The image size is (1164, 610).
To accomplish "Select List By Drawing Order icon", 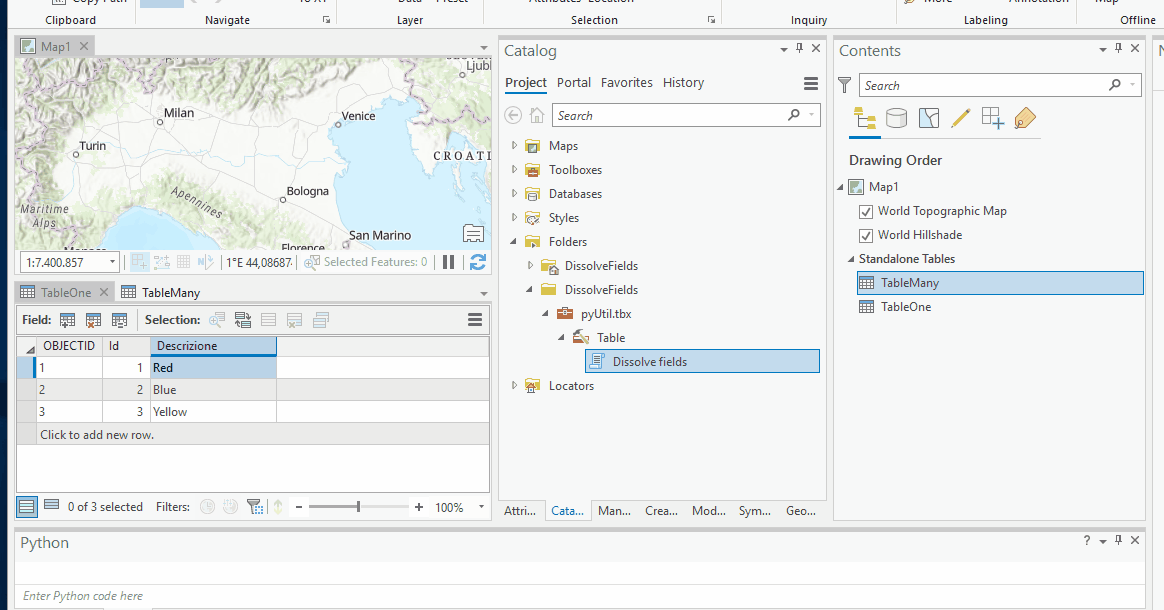I will click(864, 118).
